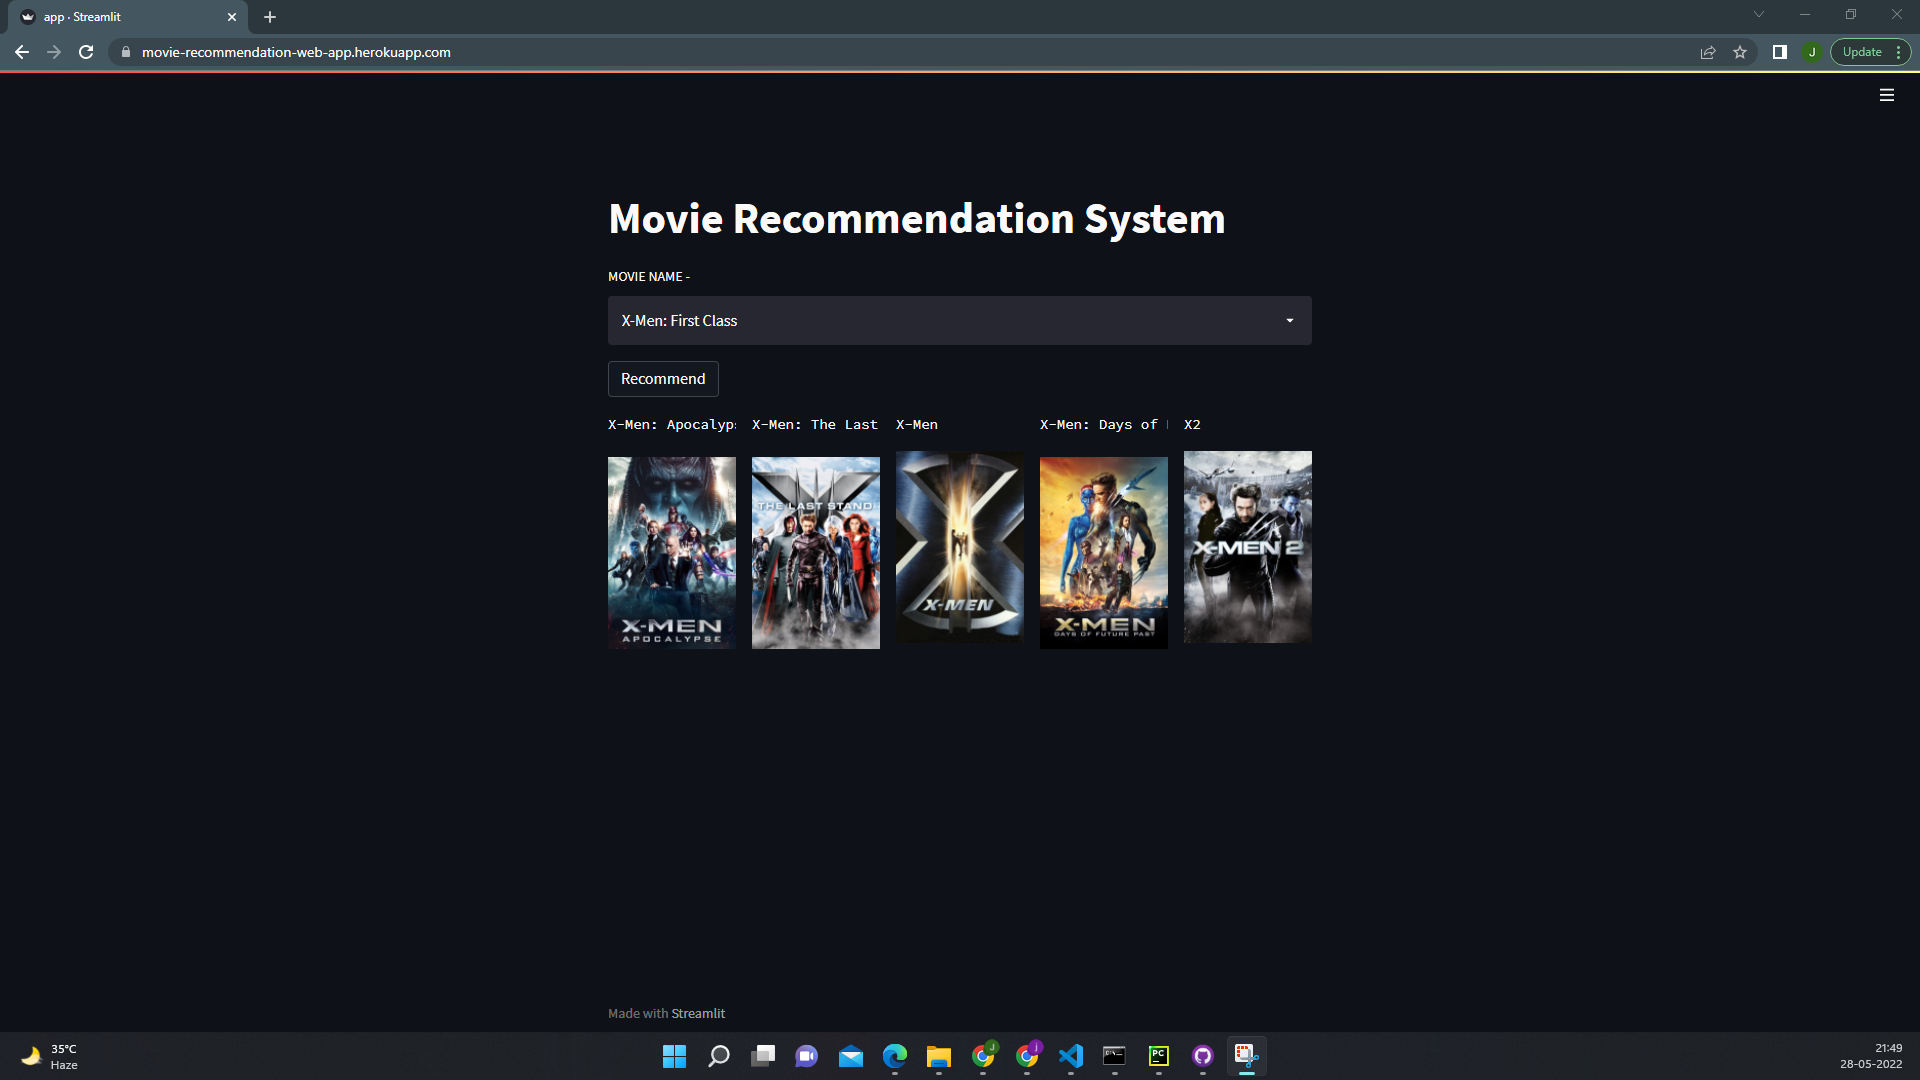The height and width of the screenshot is (1080, 1920).
Task: Open the Streamlit hamburger menu
Action: (1886, 95)
